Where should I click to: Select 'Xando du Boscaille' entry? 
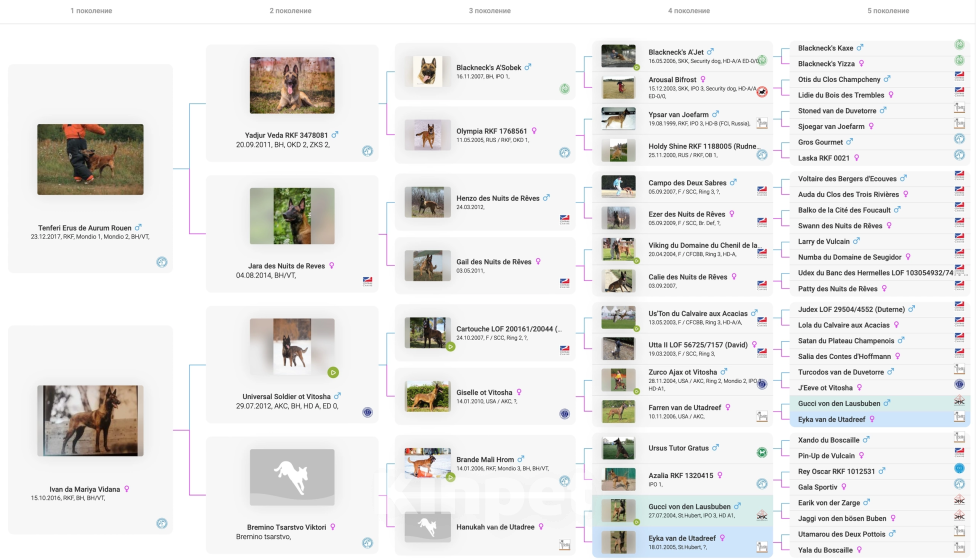point(828,440)
